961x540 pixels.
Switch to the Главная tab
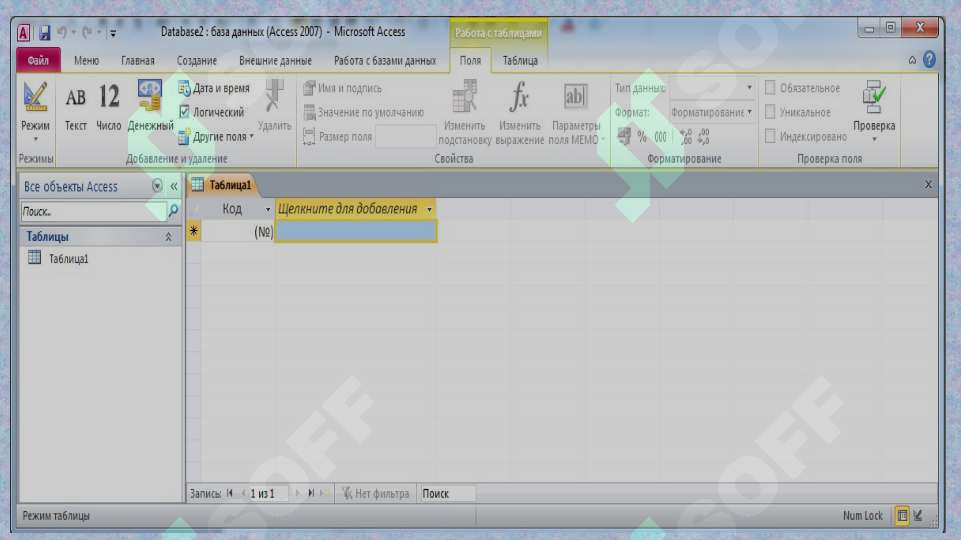[x=138, y=61]
